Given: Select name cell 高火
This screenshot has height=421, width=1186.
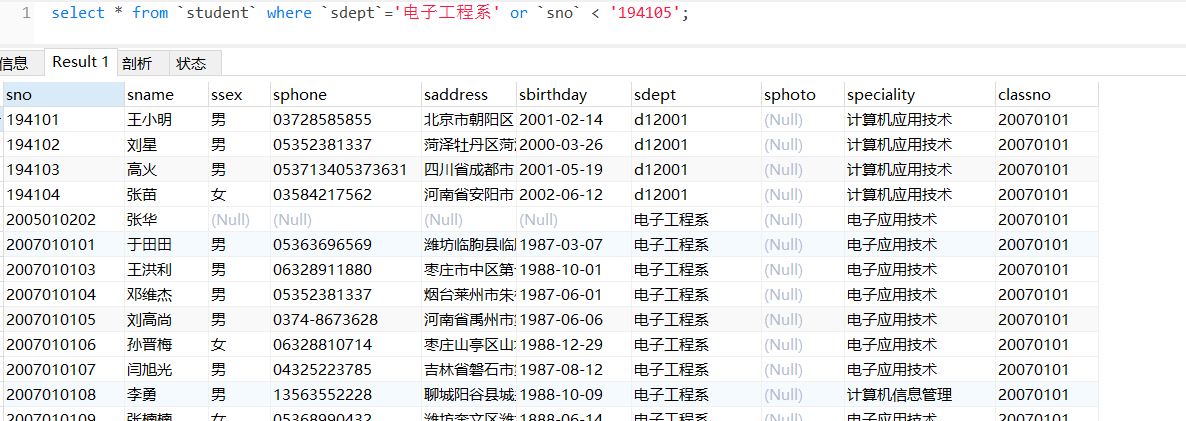Looking at the screenshot, I should click(x=166, y=169).
